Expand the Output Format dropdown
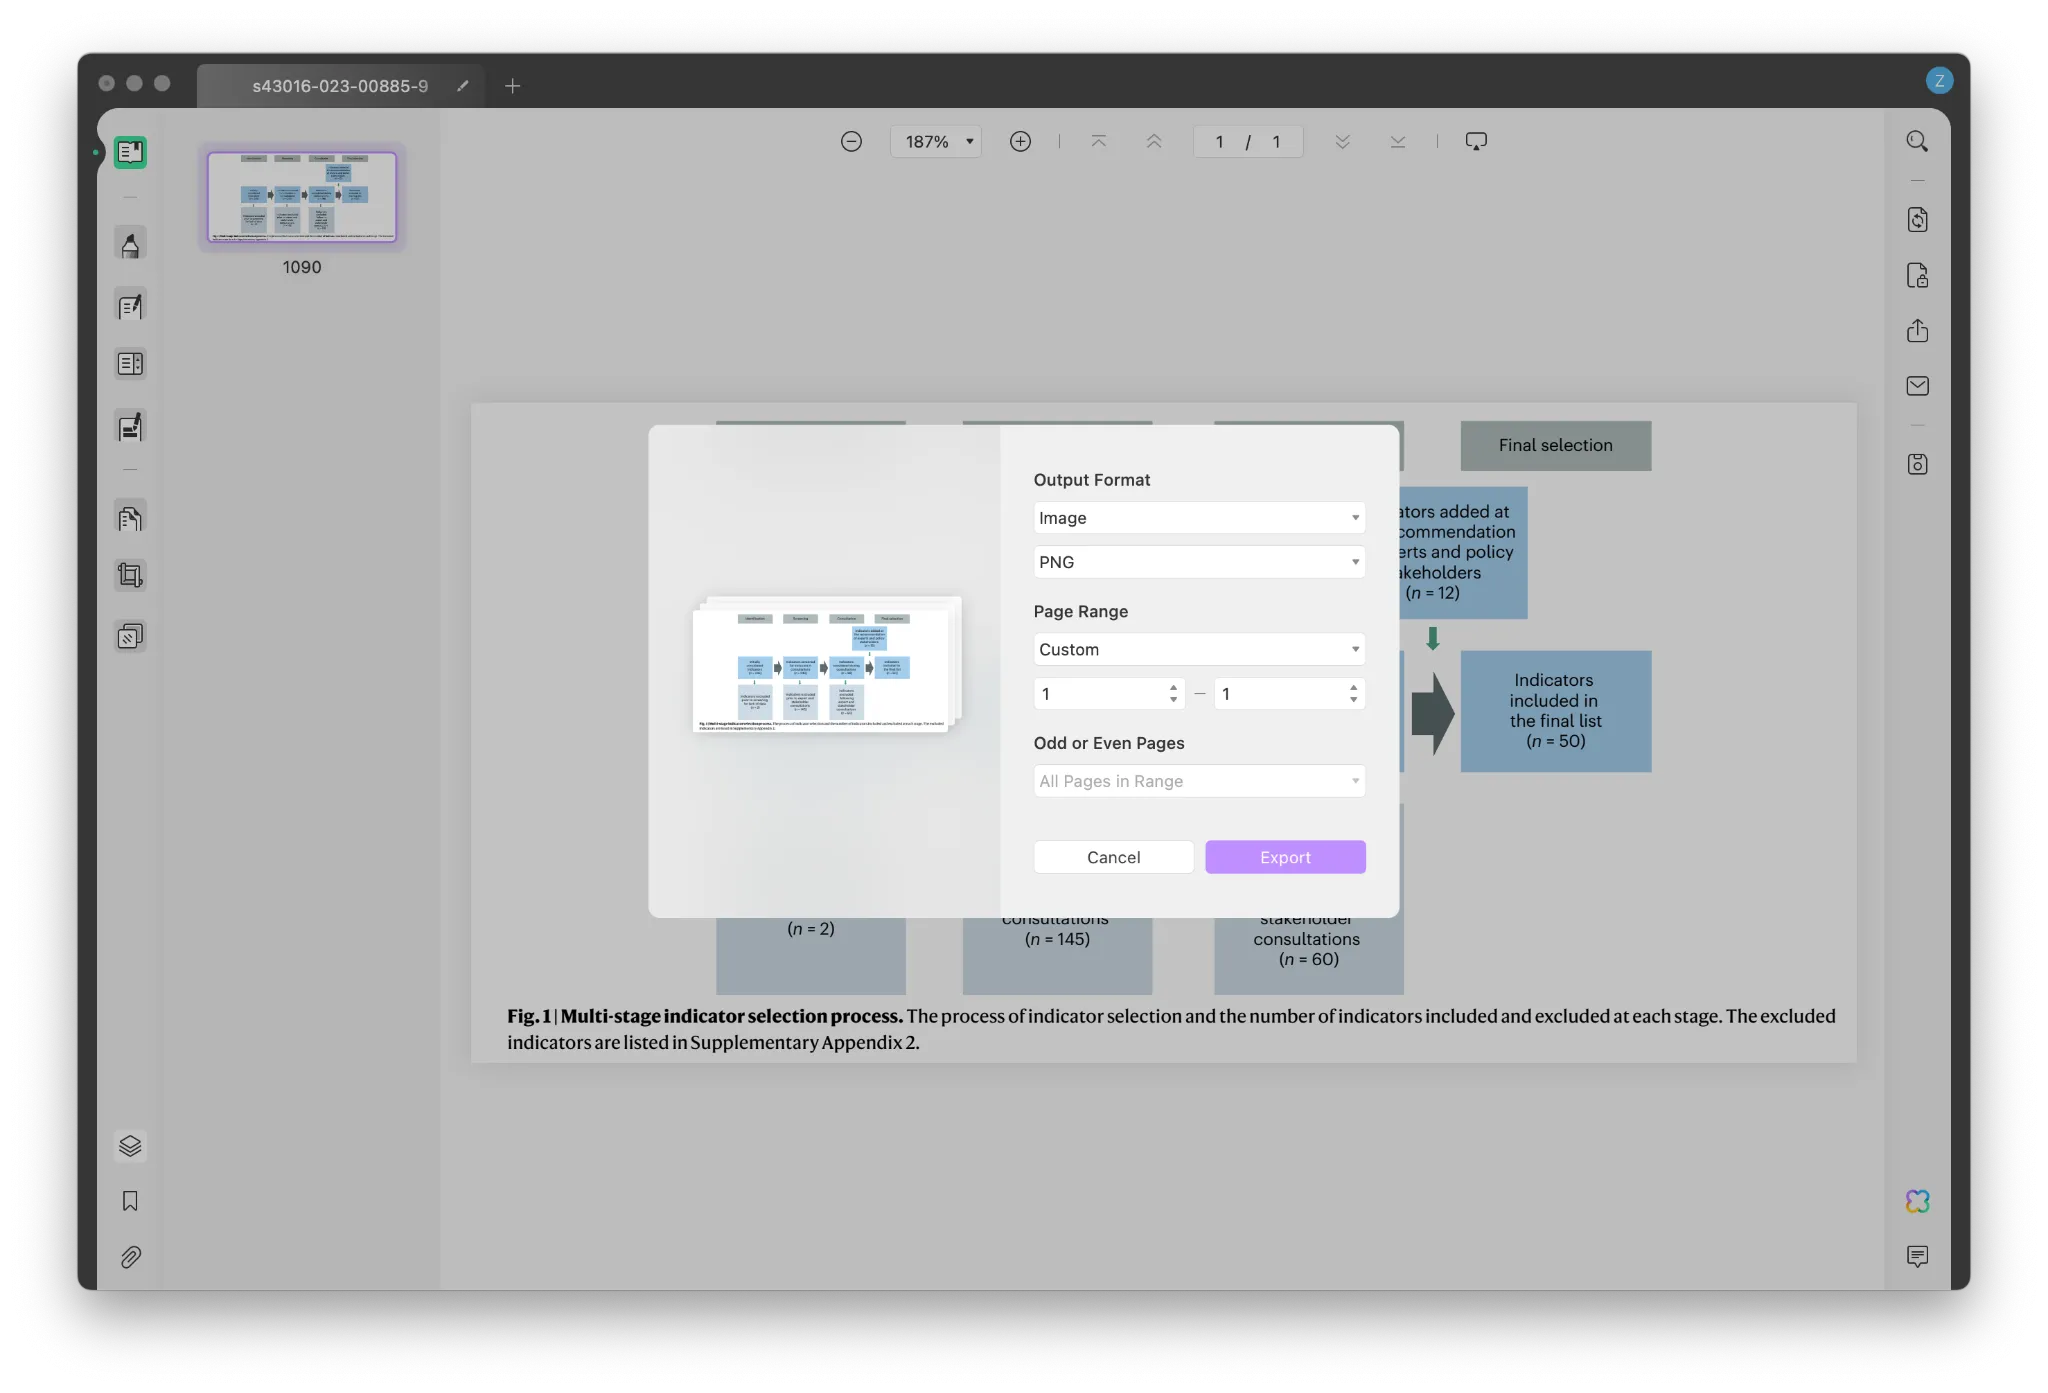This screenshot has height=1393, width=2048. coord(1196,516)
